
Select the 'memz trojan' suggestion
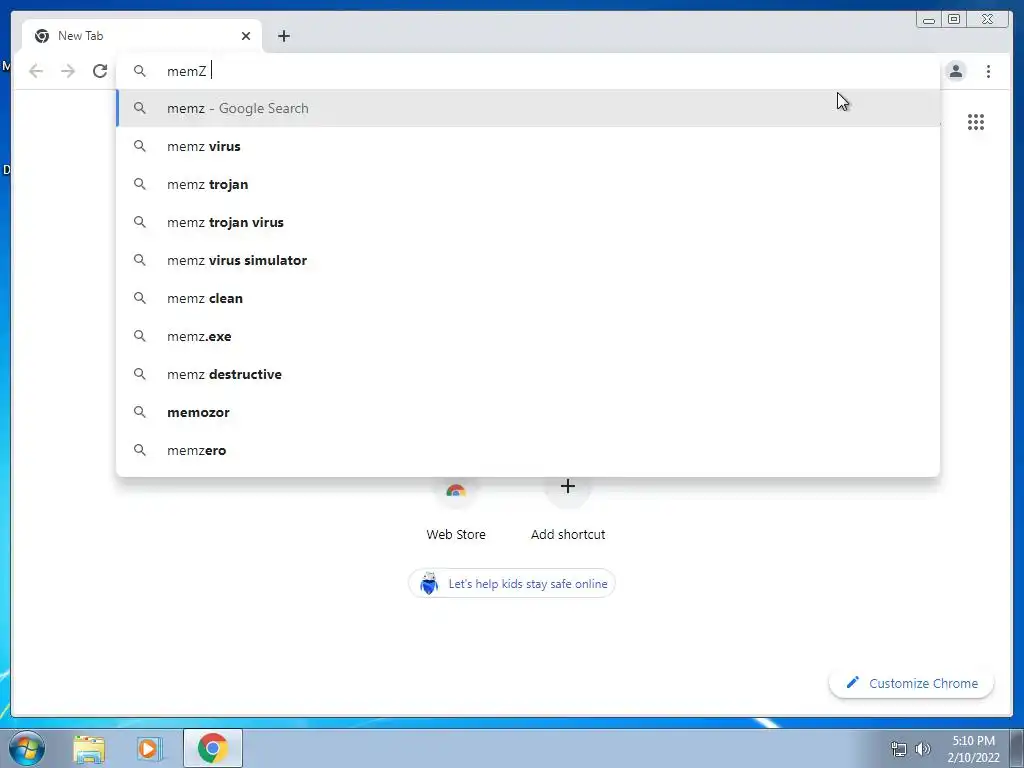point(528,184)
